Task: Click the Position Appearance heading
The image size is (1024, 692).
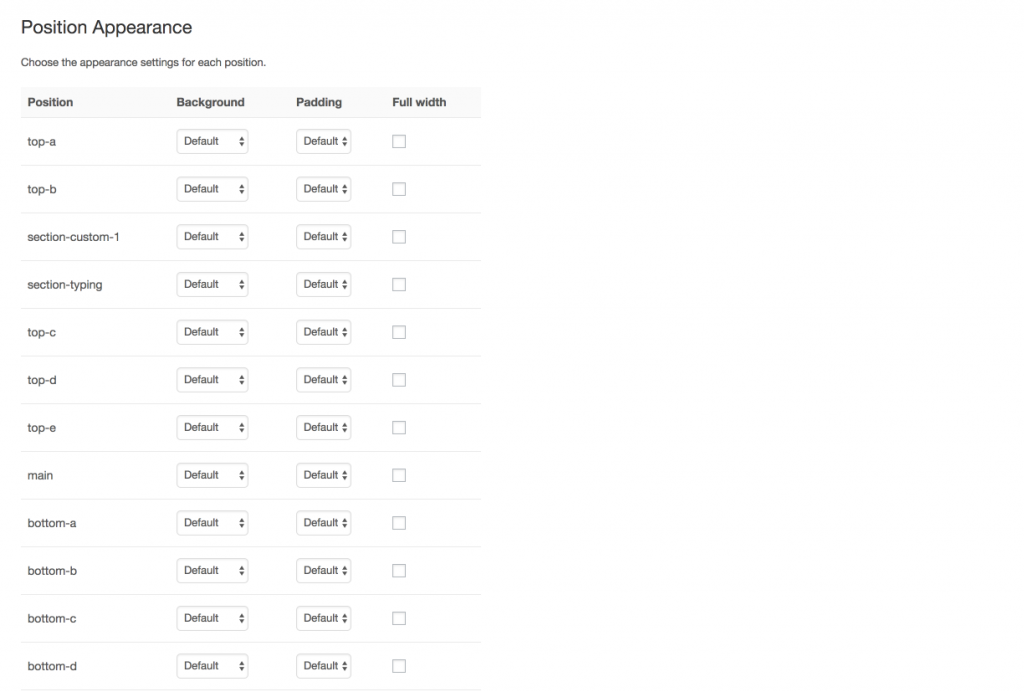Action: pos(106,27)
